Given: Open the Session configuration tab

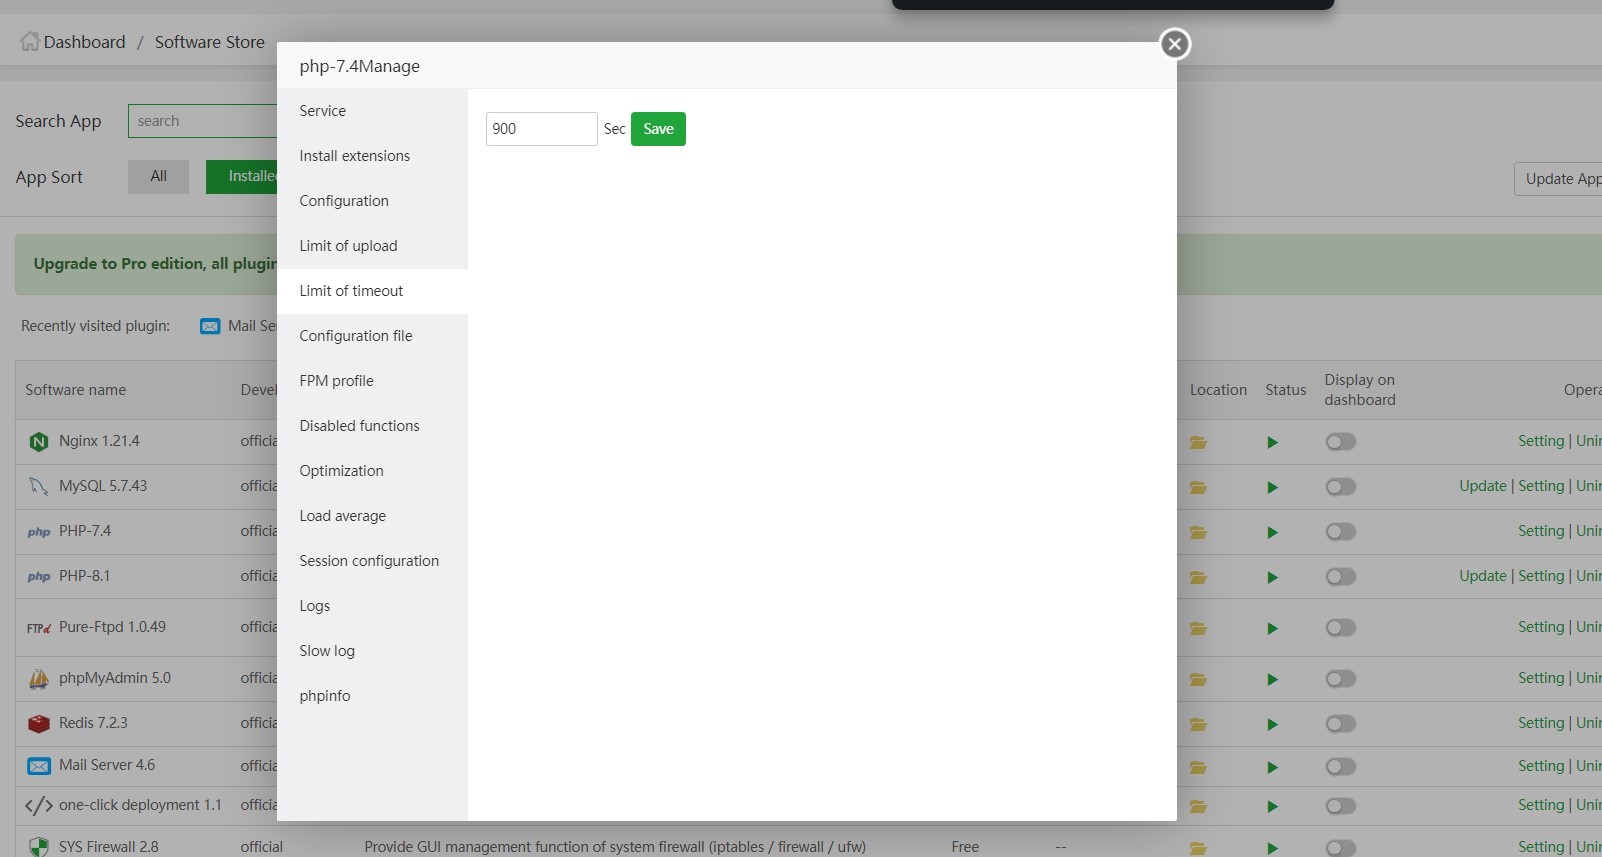Looking at the screenshot, I should (x=372, y=561).
